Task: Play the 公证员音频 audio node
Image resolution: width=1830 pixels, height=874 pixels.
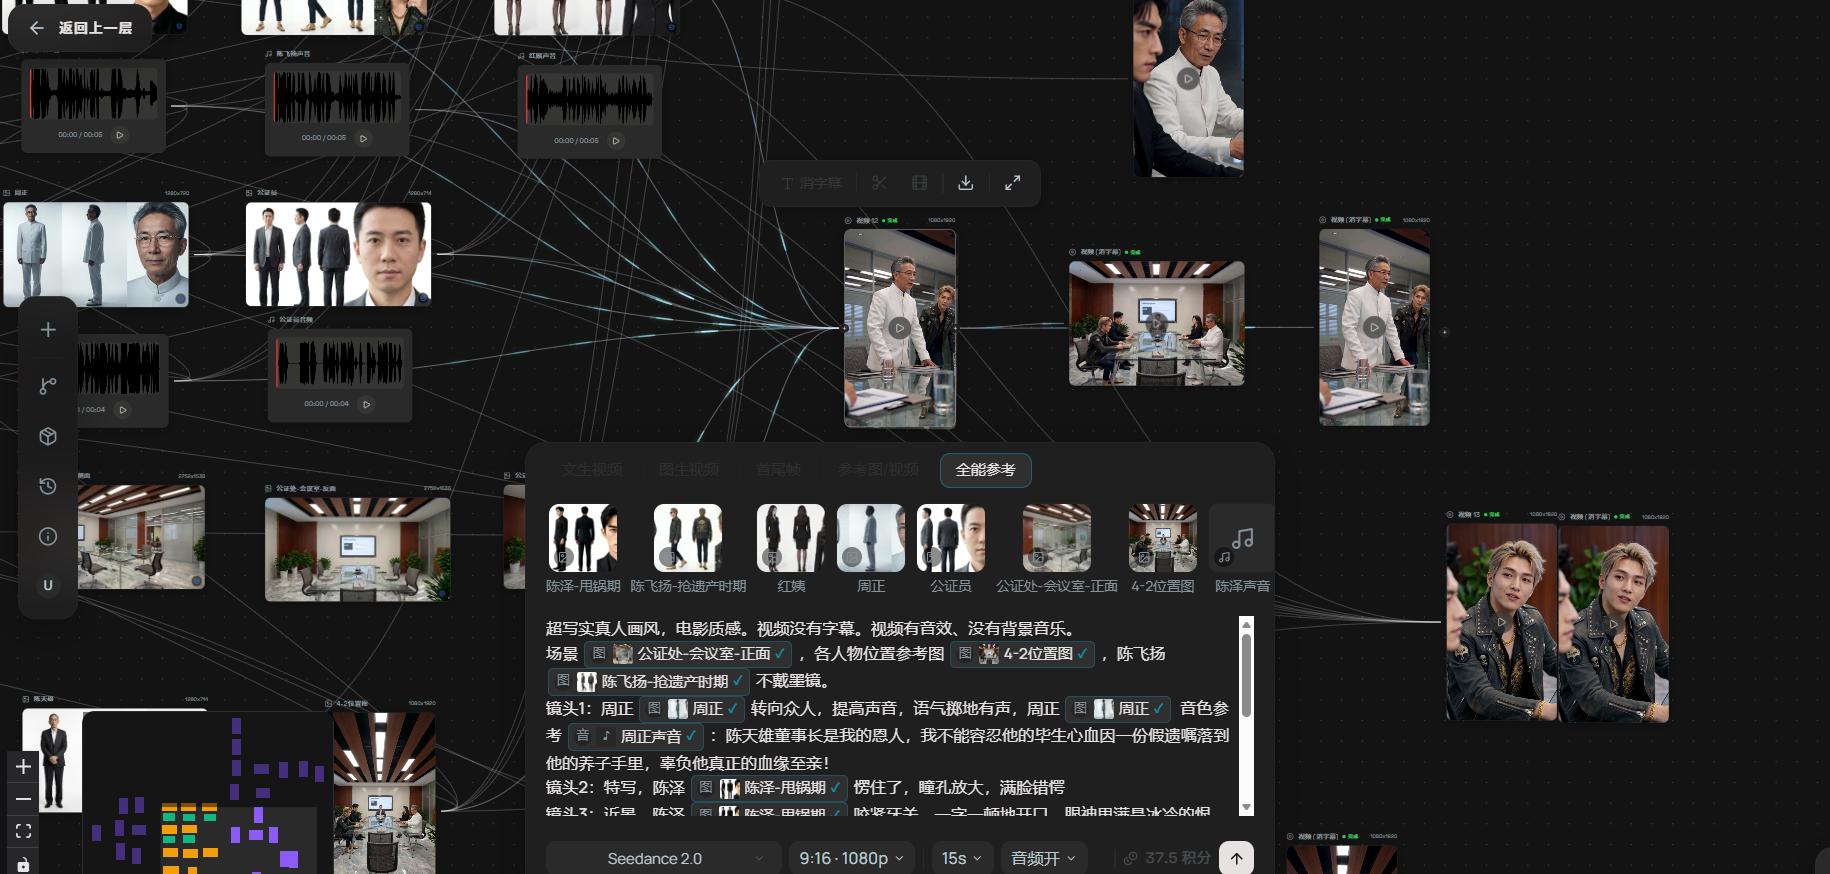Action: pos(366,404)
